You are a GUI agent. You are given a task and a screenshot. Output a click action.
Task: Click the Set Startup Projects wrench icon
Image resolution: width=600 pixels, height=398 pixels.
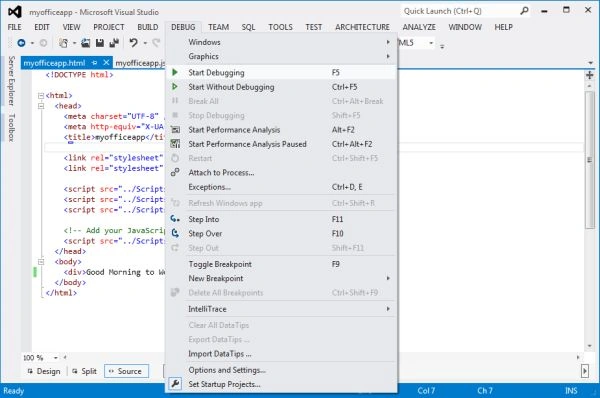point(175,383)
